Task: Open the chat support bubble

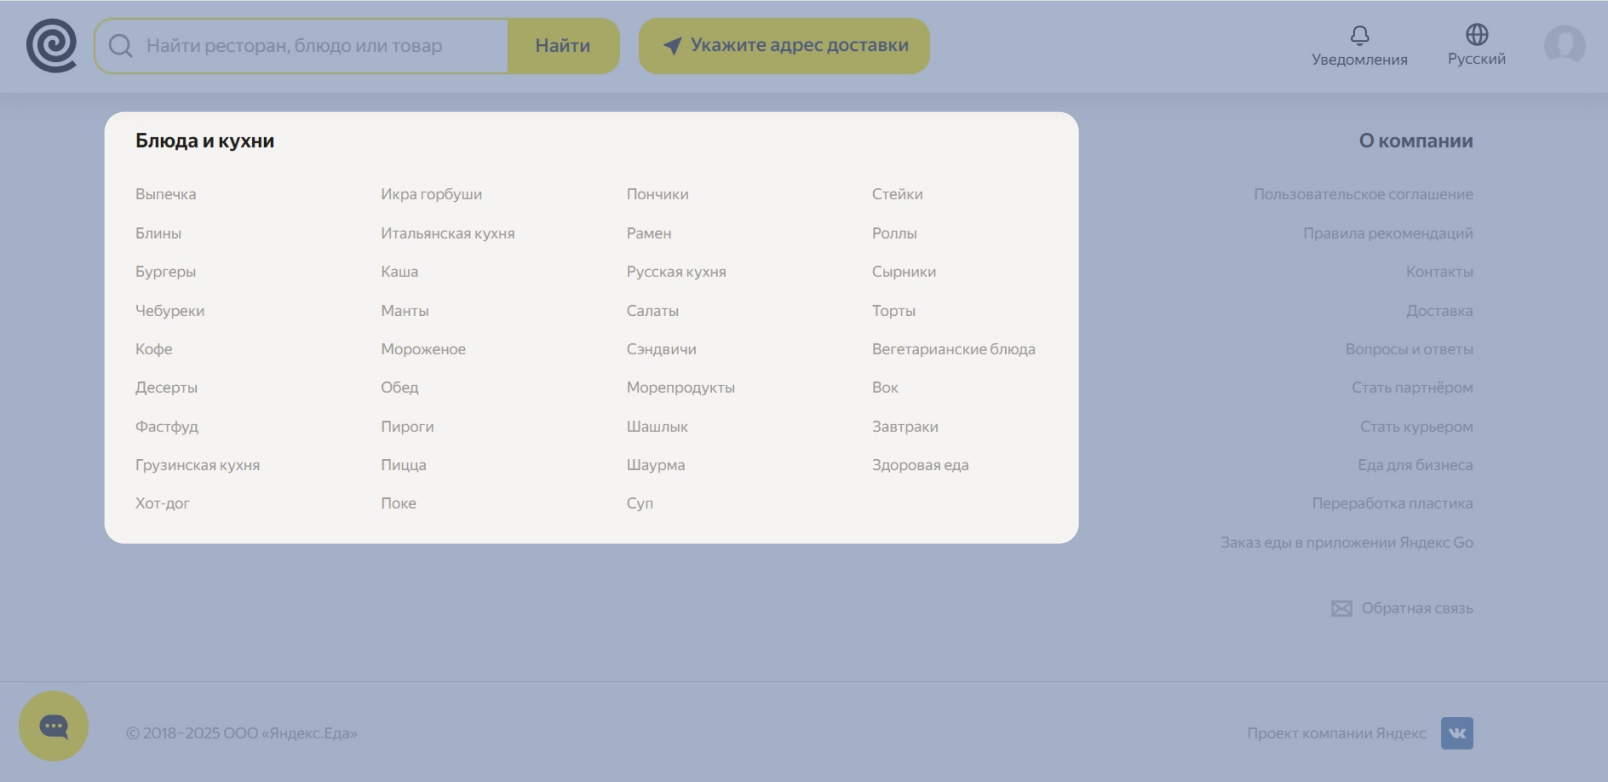Action: click(54, 726)
